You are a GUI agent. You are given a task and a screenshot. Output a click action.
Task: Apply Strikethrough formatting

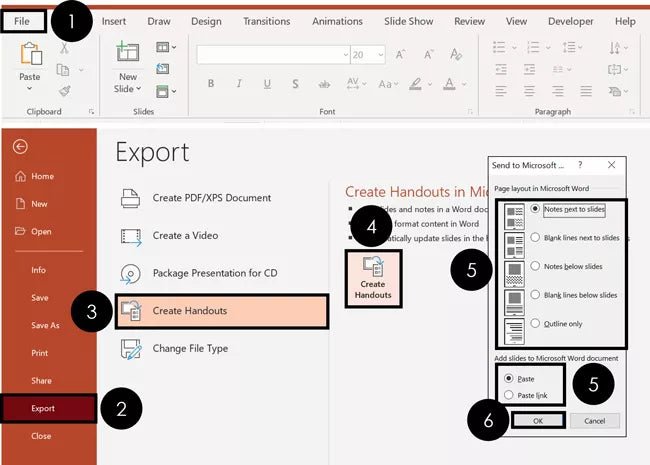324,85
